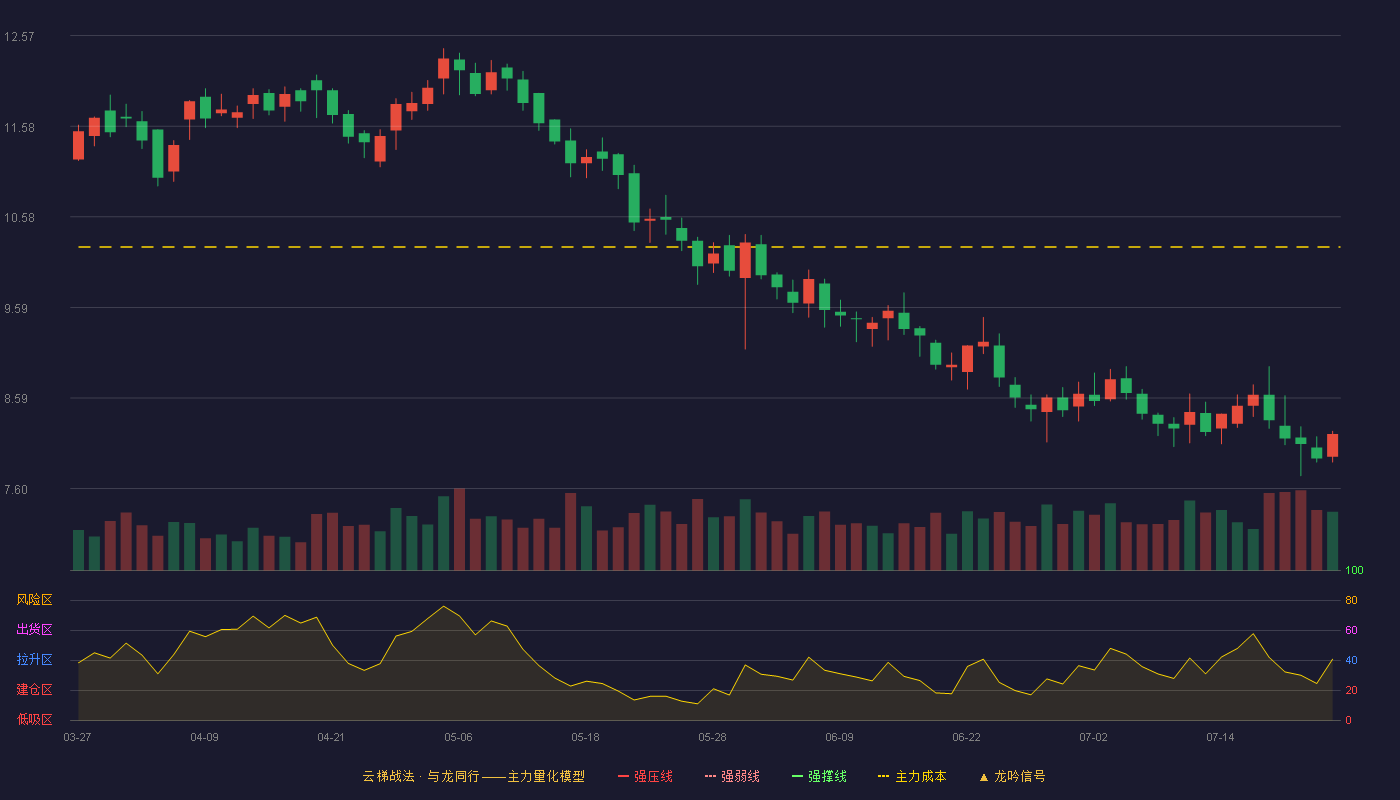Toggle the green 强撑线 legend marker
Image resolution: width=1400 pixels, height=800 pixels.
pos(797,776)
